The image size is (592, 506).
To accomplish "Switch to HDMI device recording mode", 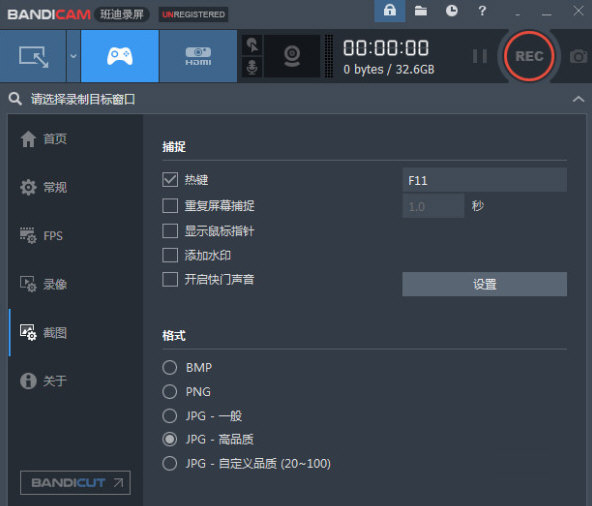I will pos(198,56).
